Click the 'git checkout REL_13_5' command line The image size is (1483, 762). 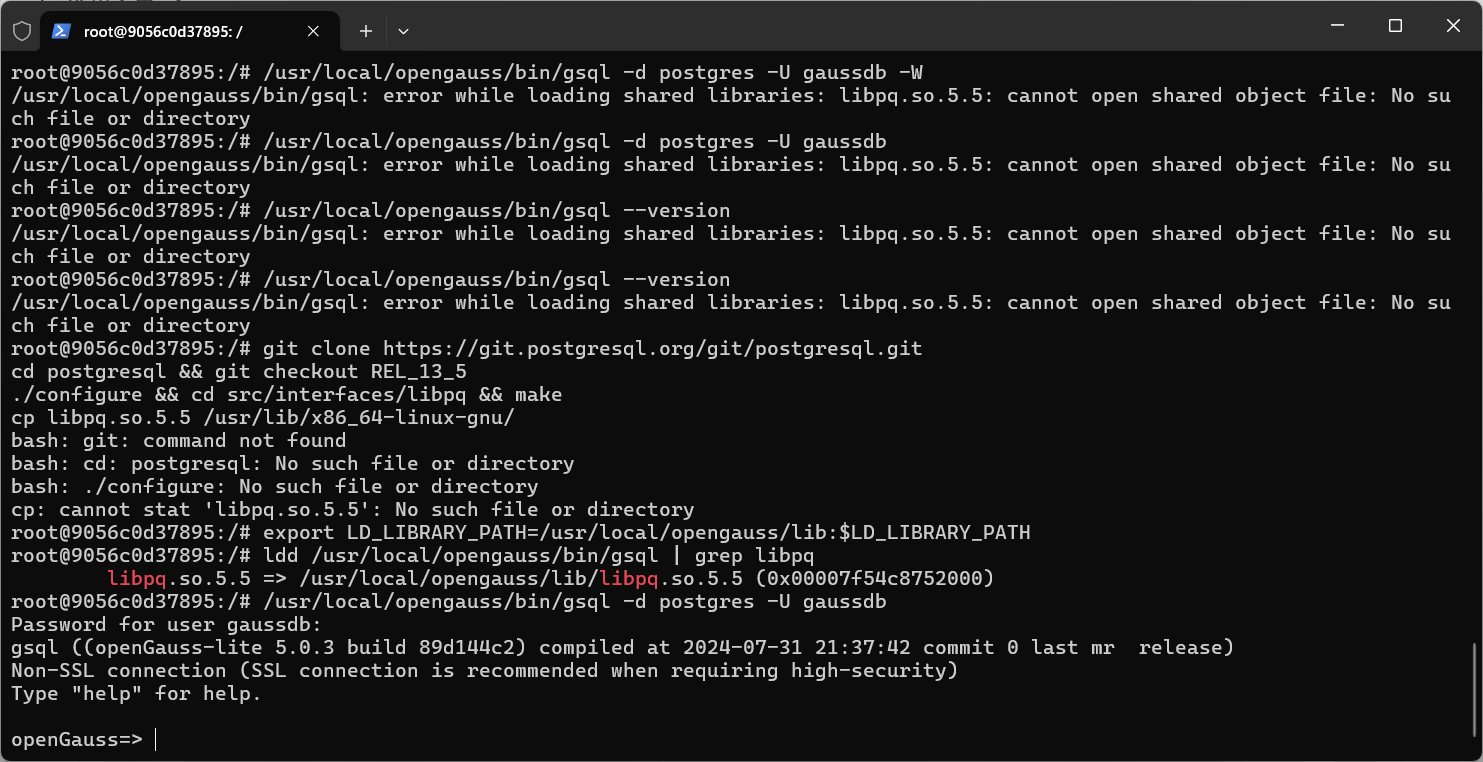coord(239,371)
